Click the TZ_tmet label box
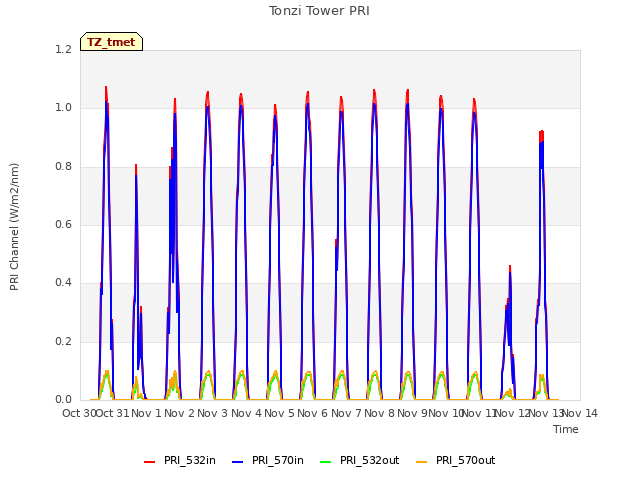Image resolution: width=640 pixels, height=480 pixels. coord(111,42)
